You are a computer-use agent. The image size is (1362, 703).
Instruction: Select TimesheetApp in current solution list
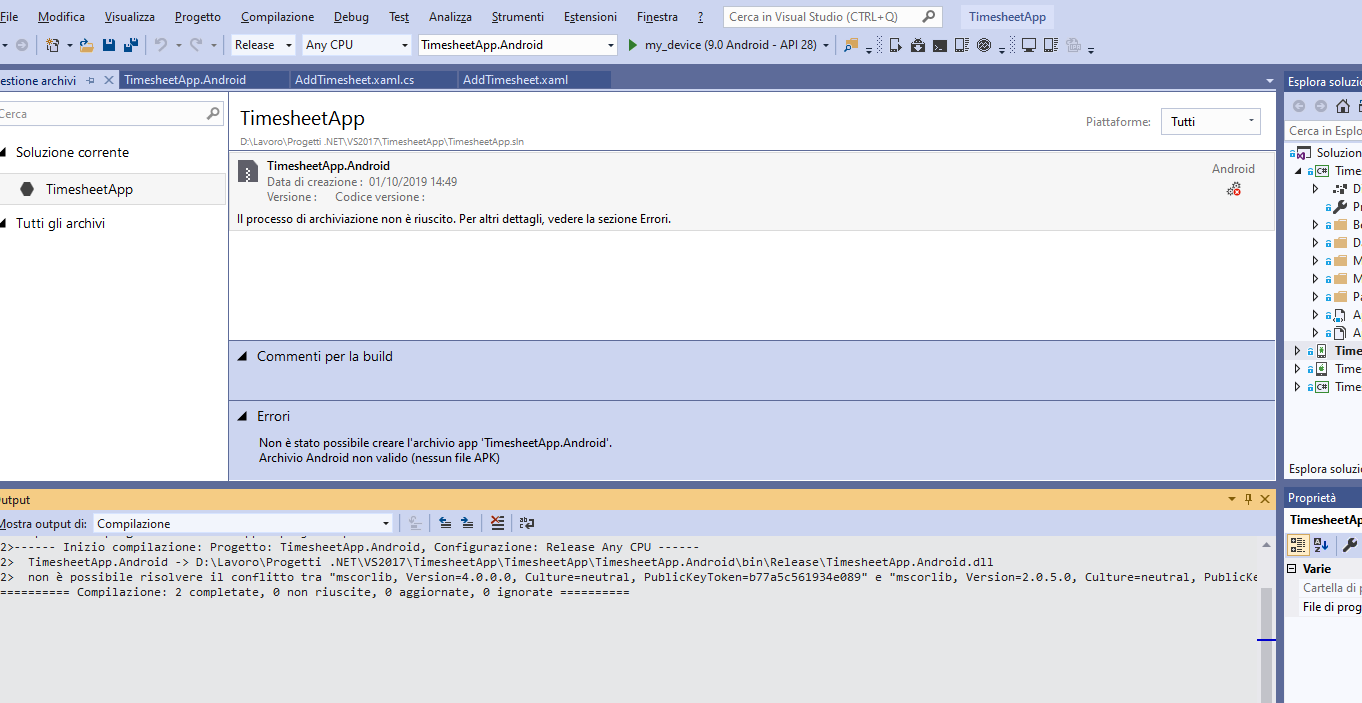tap(113, 189)
